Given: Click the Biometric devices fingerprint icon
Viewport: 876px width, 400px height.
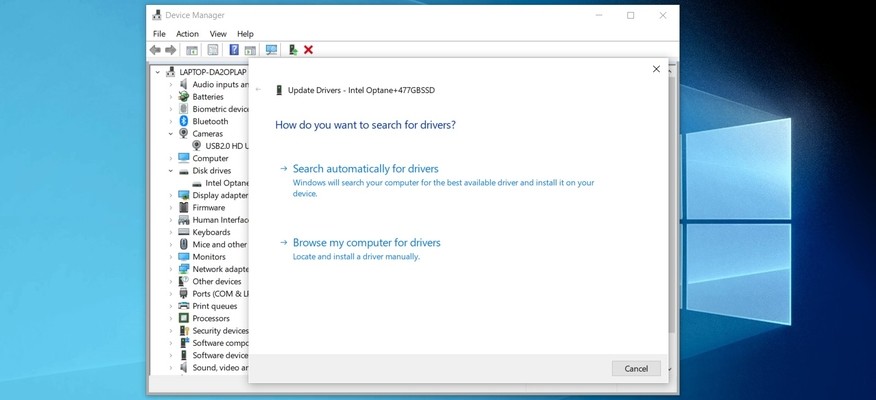Looking at the screenshot, I should pos(183,109).
